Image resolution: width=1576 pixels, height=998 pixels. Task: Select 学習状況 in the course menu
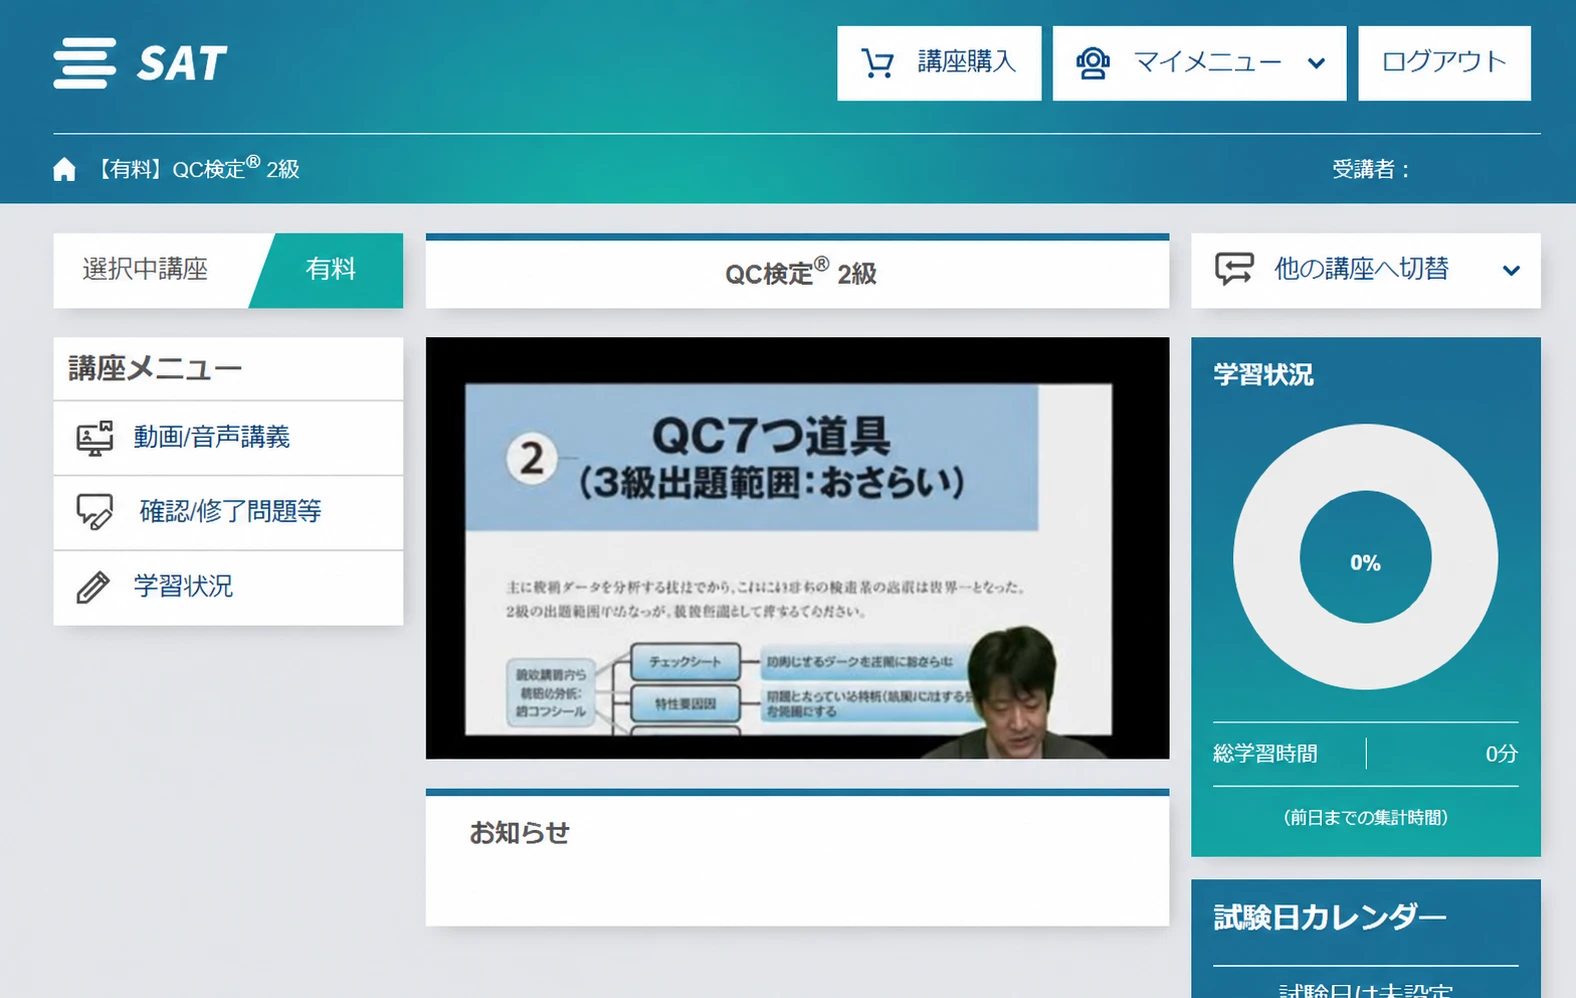(x=228, y=587)
